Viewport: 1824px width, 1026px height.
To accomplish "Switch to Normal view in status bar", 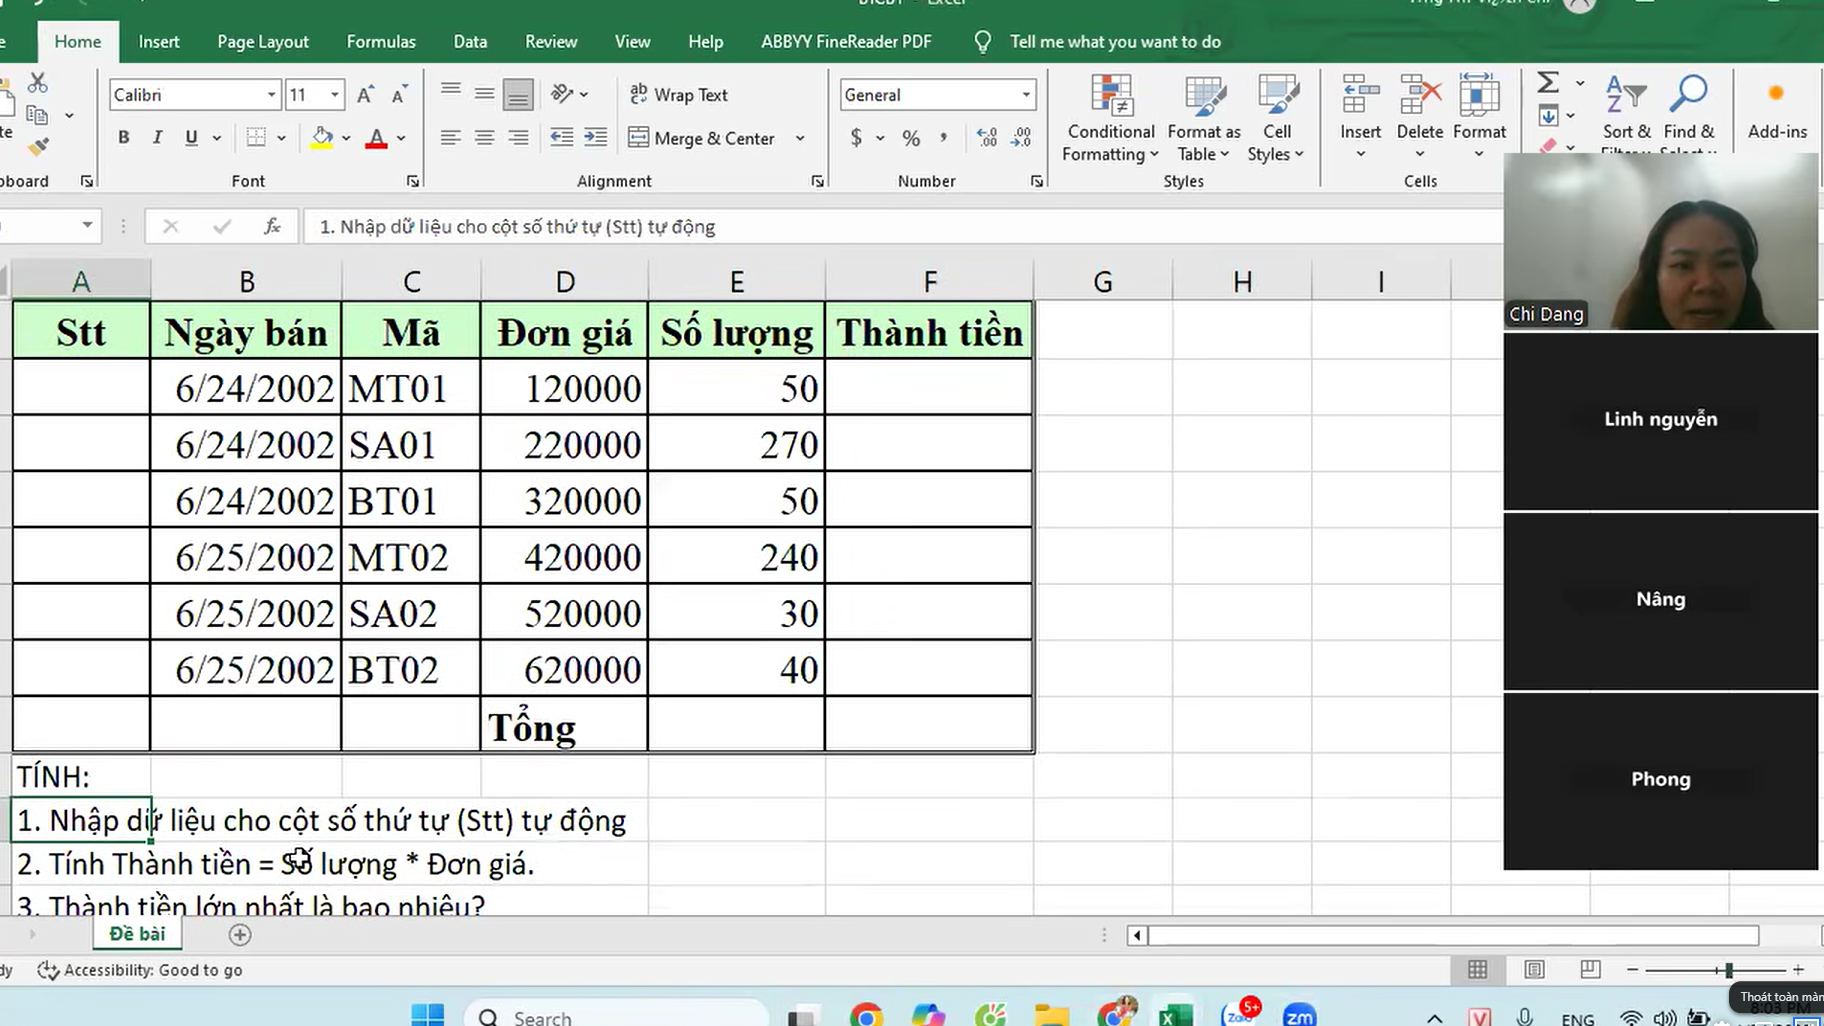I will click(1478, 969).
